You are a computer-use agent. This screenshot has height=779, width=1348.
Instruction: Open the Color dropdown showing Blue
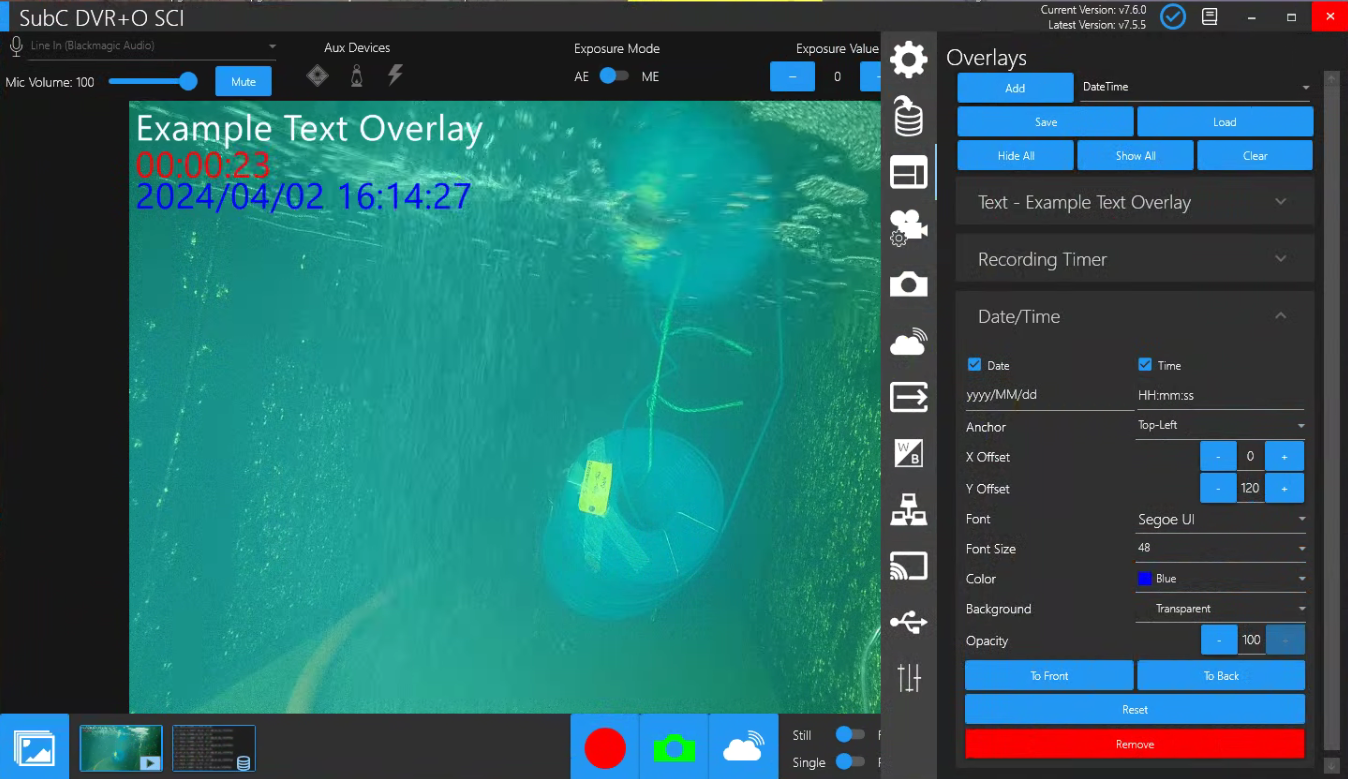coord(1220,579)
